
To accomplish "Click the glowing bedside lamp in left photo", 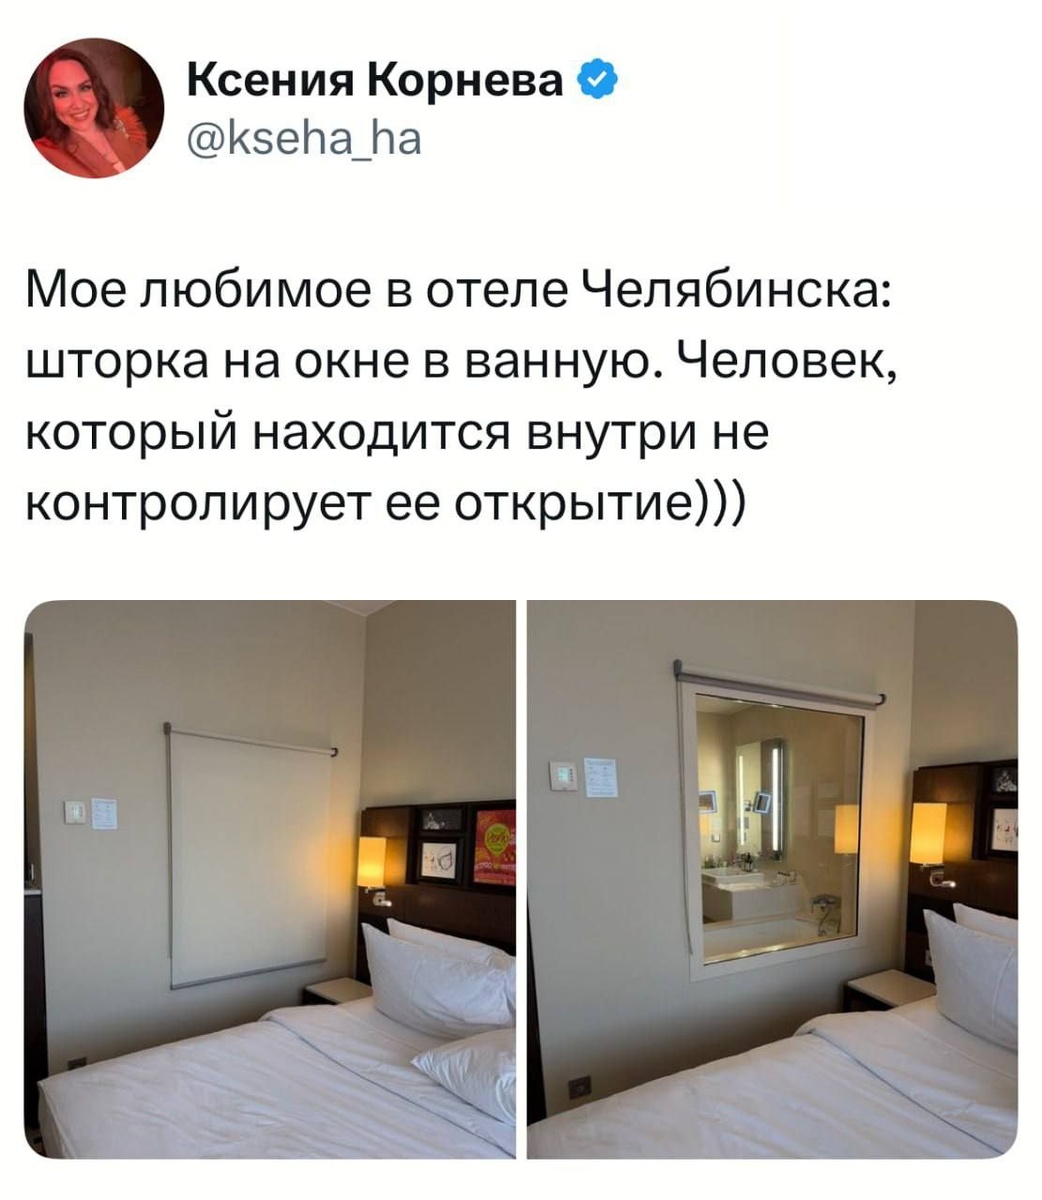I will coord(371,863).
